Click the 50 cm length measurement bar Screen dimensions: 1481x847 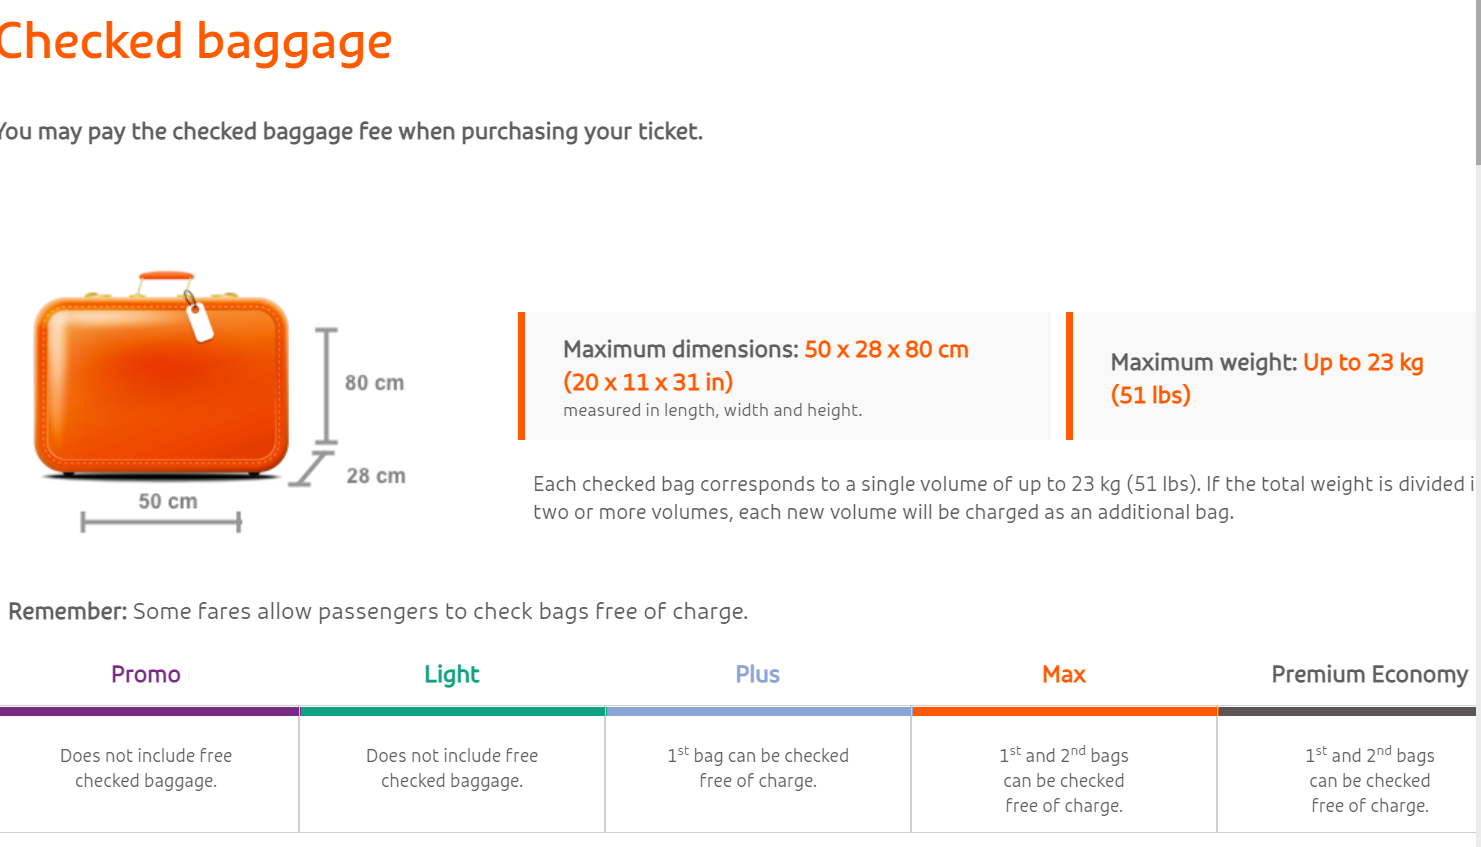pyautogui.click(x=161, y=521)
